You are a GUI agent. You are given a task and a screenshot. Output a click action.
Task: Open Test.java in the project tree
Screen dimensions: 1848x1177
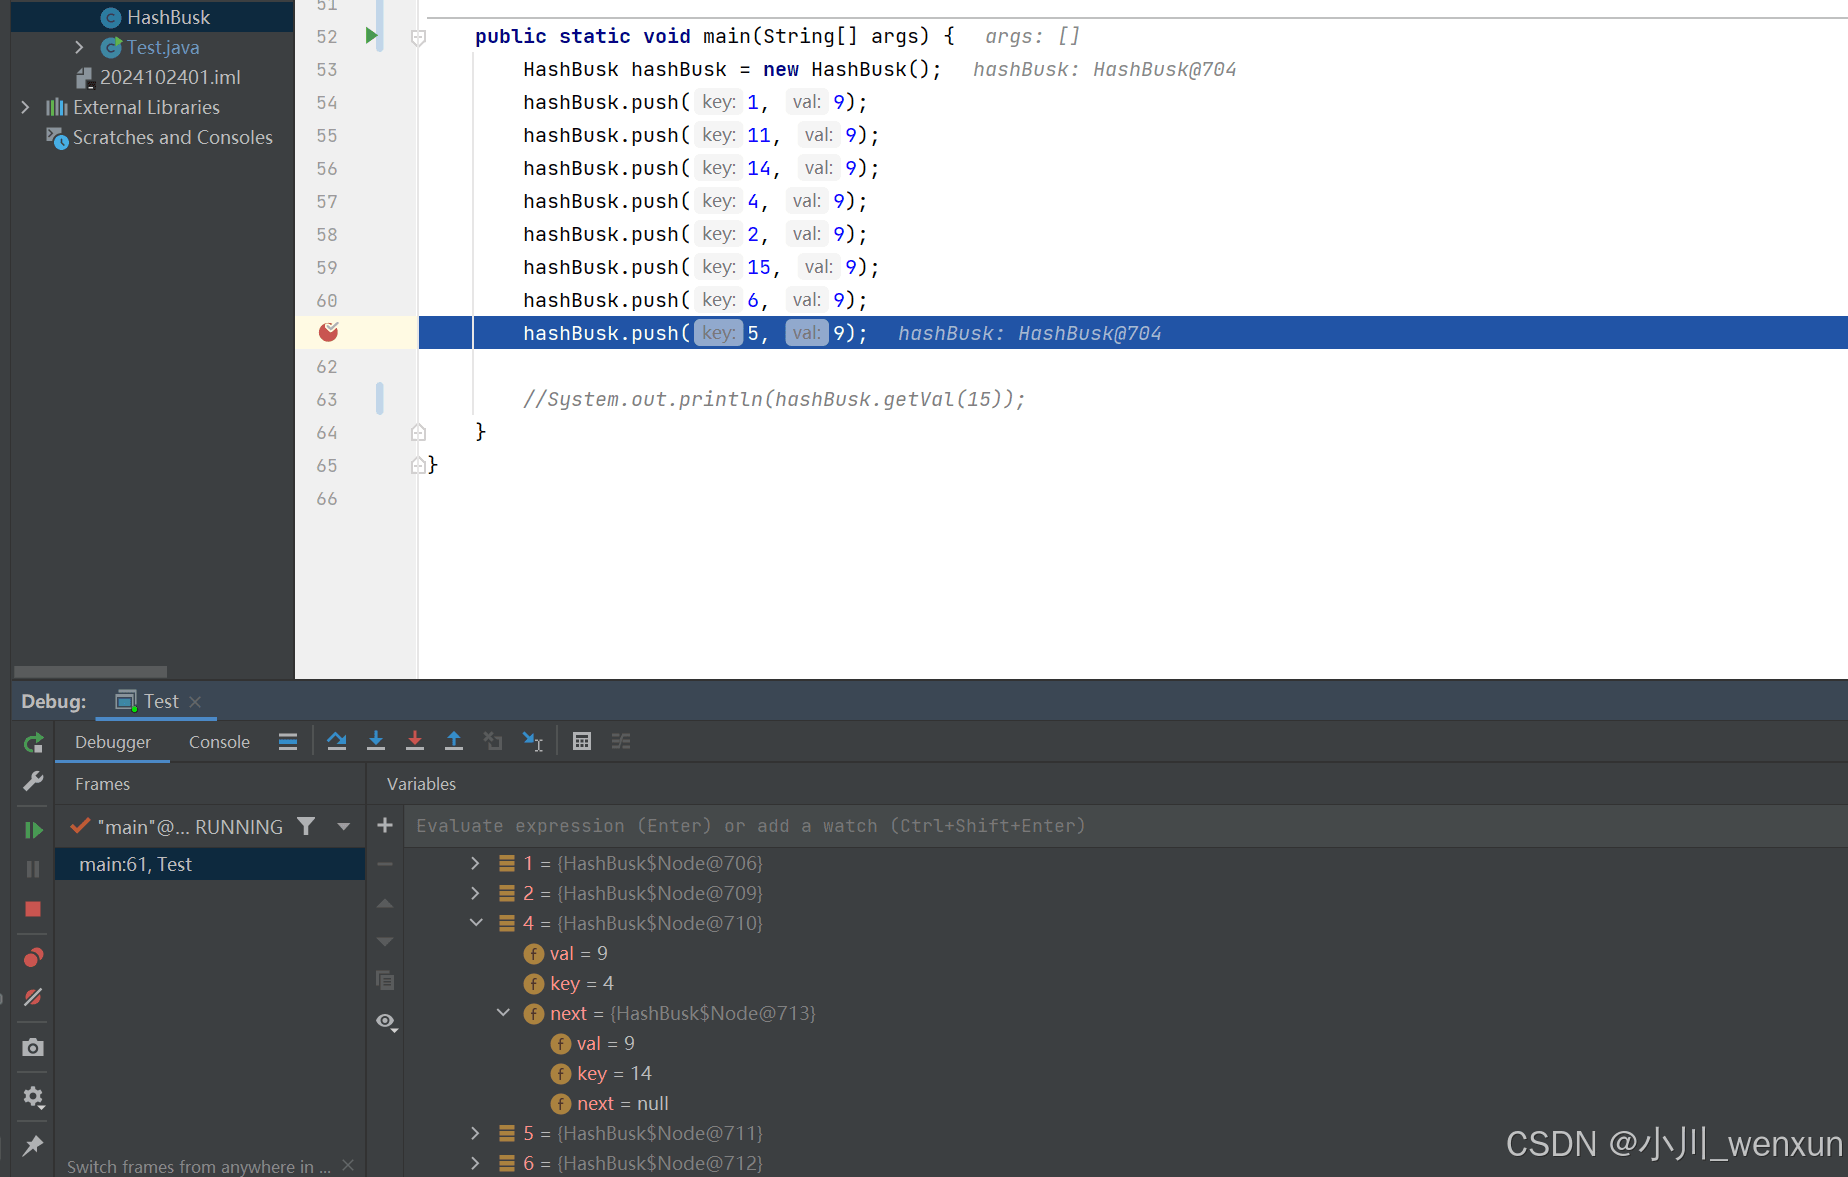point(162,47)
